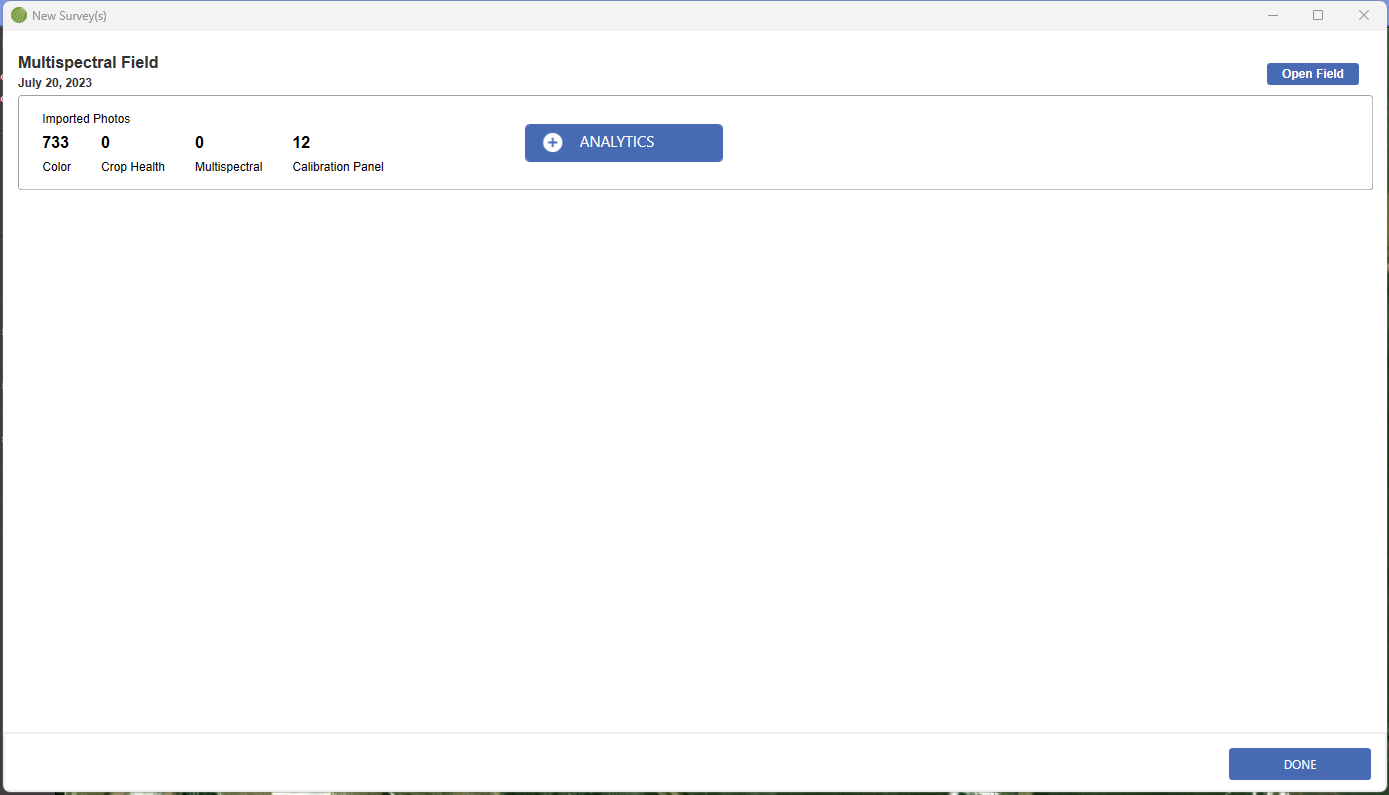Finish by clicking DONE
The height and width of the screenshot is (795, 1389).
click(x=1299, y=764)
